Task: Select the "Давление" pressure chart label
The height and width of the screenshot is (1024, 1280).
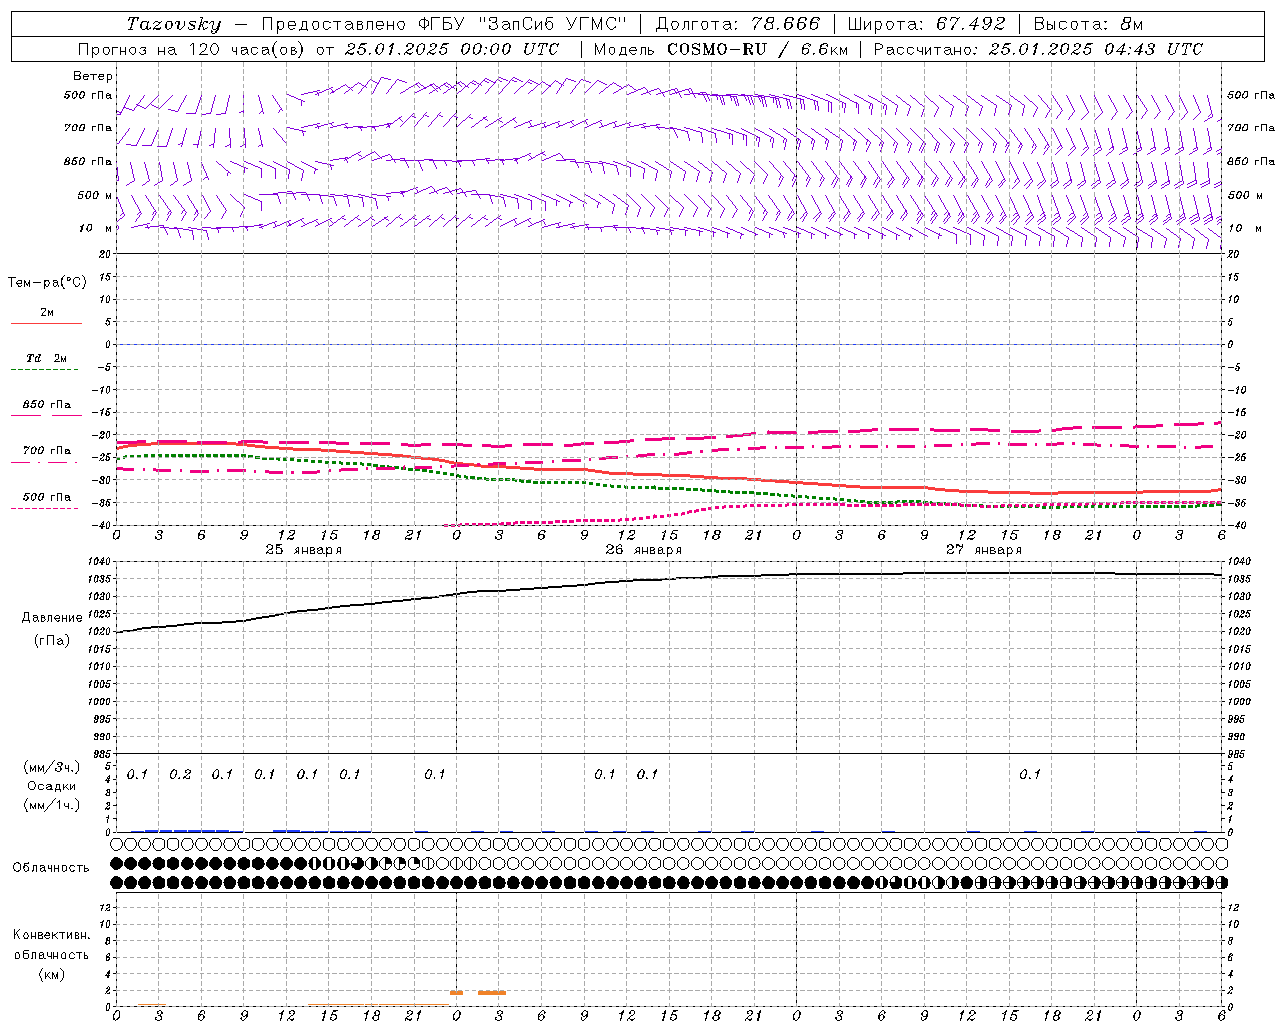Action: [x=52, y=618]
